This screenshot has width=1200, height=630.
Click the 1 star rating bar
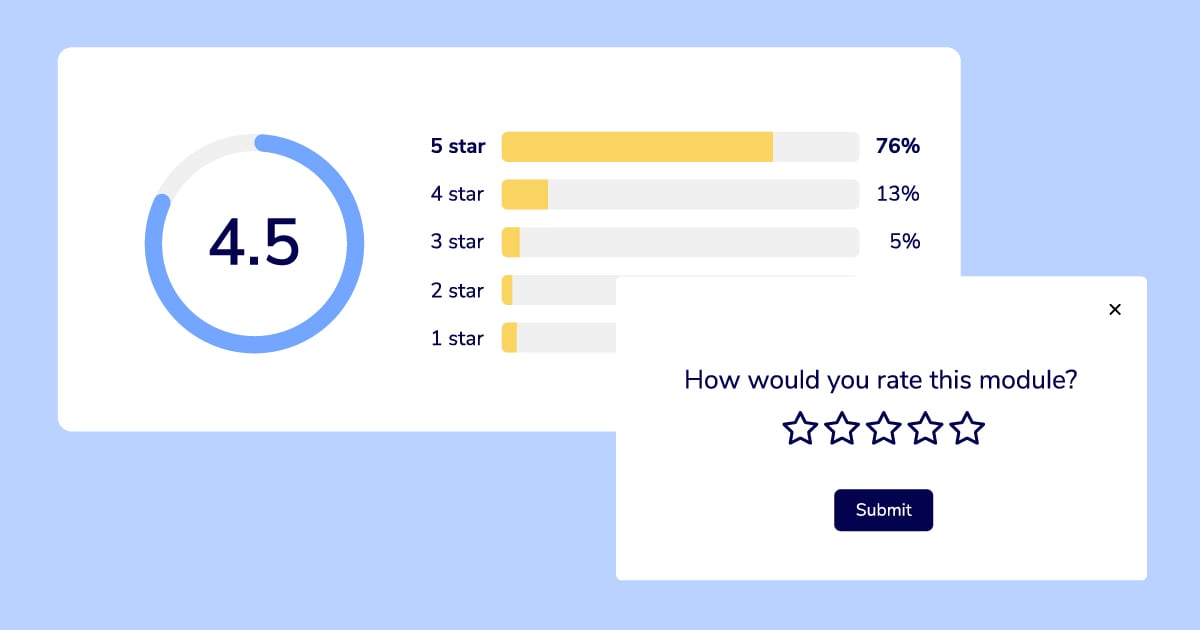click(558, 338)
